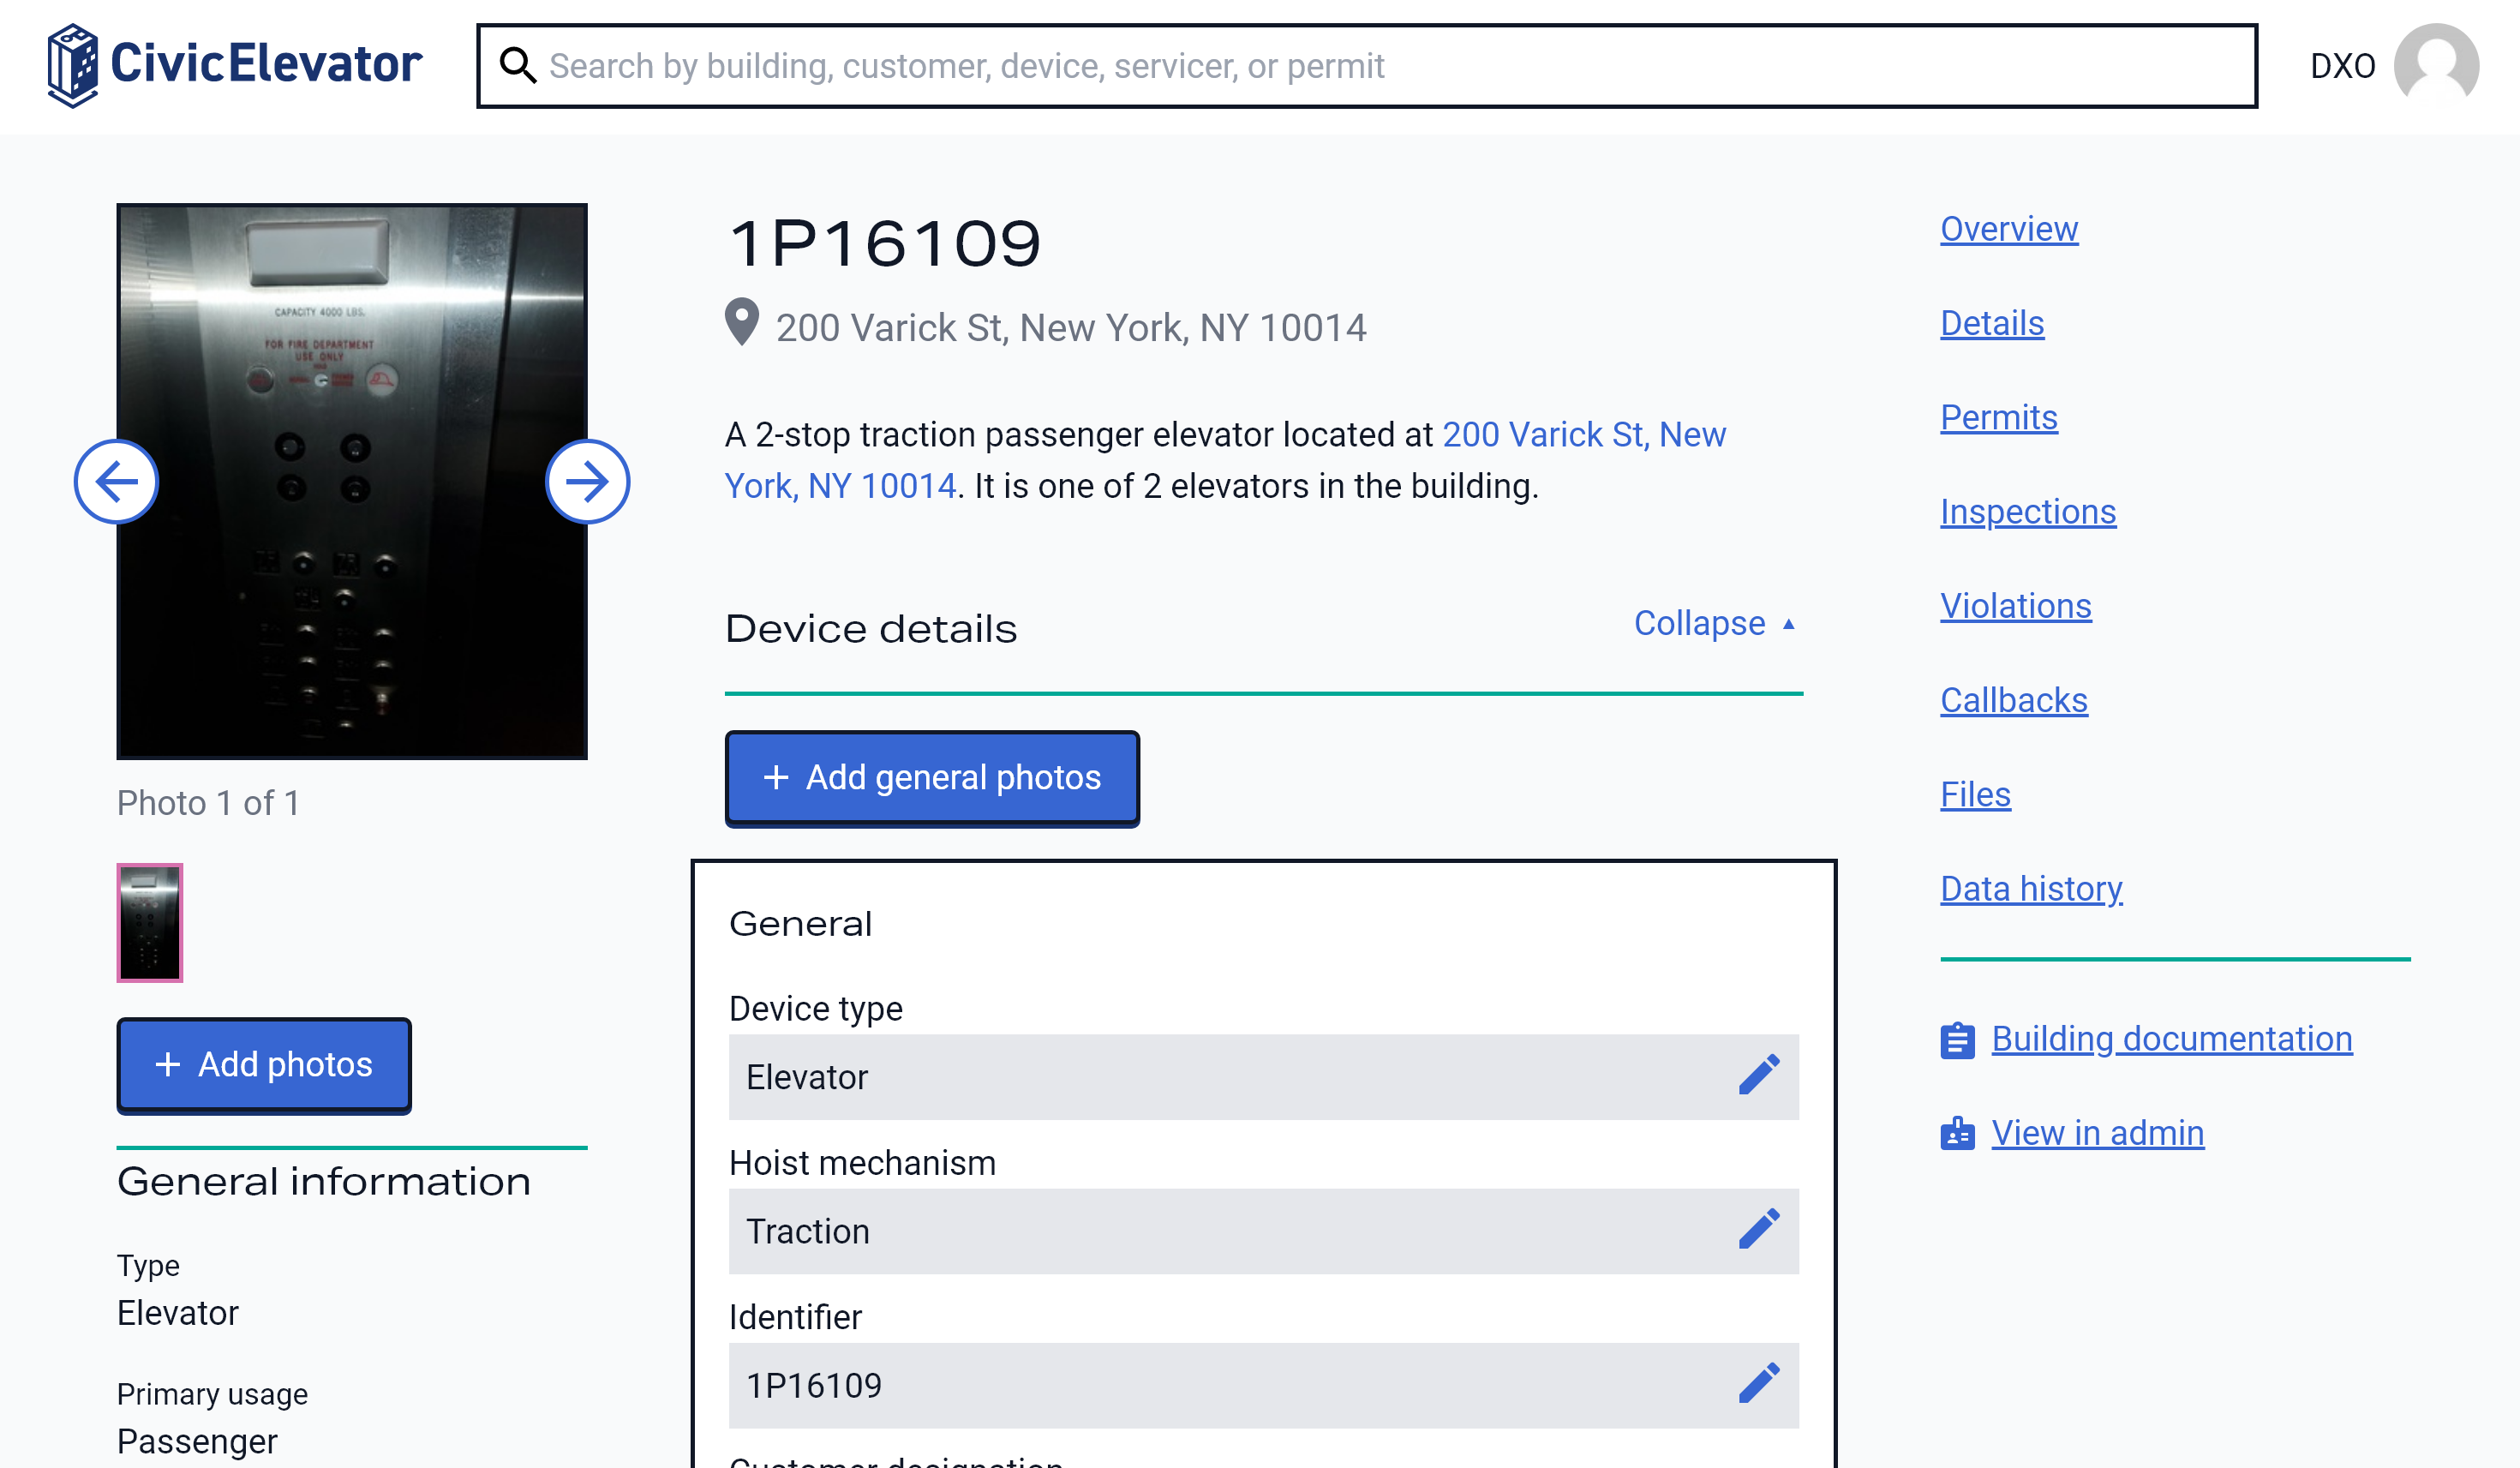Open the Permits page link
Image resolution: width=2520 pixels, height=1468 pixels.
pyautogui.click(x=1998, y=416)
